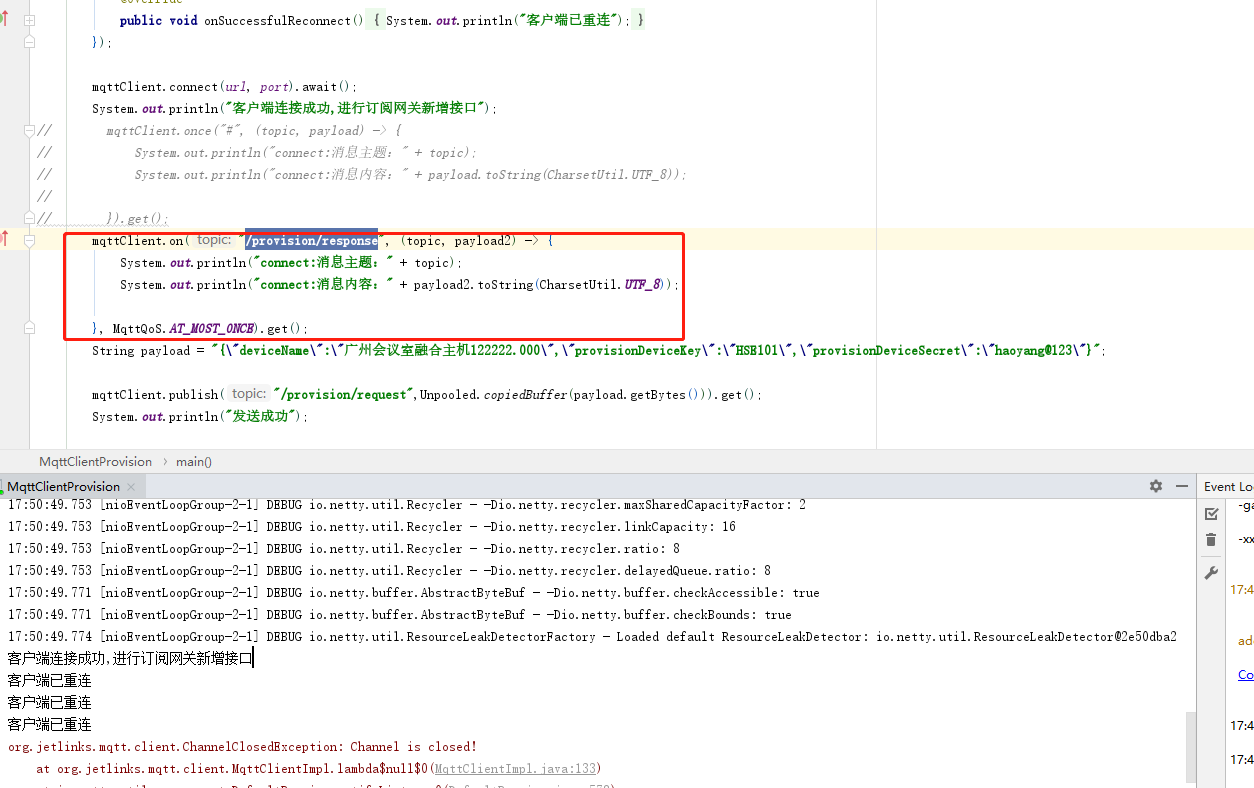
Task: Close the MqttClientProvision tab with its x
Action: pyautogui.click(x=130, y=485)
